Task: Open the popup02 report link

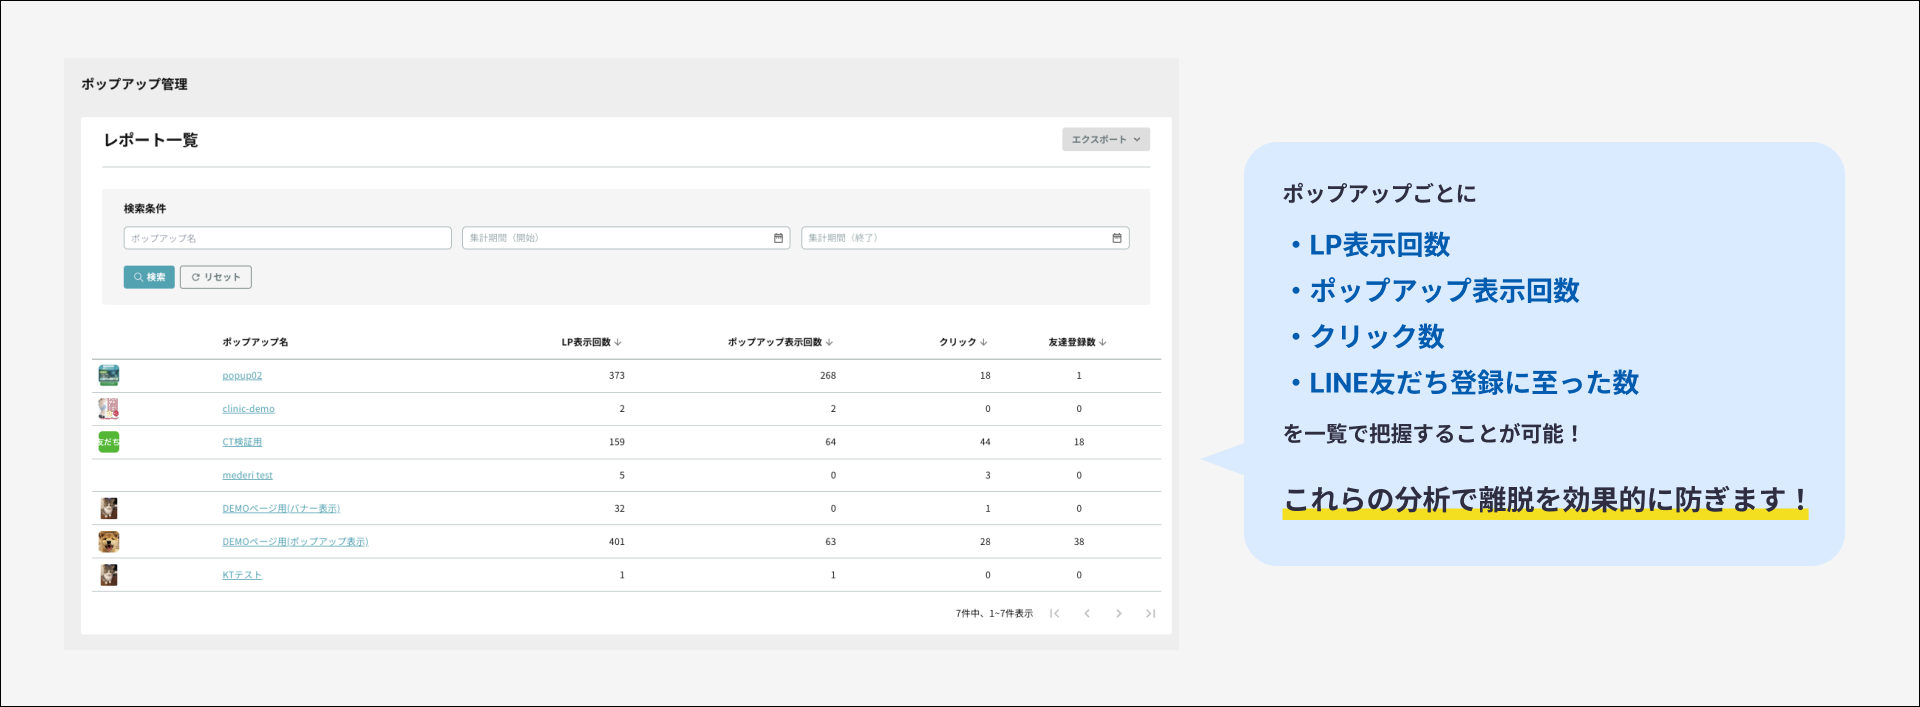Action: [242, 376]
